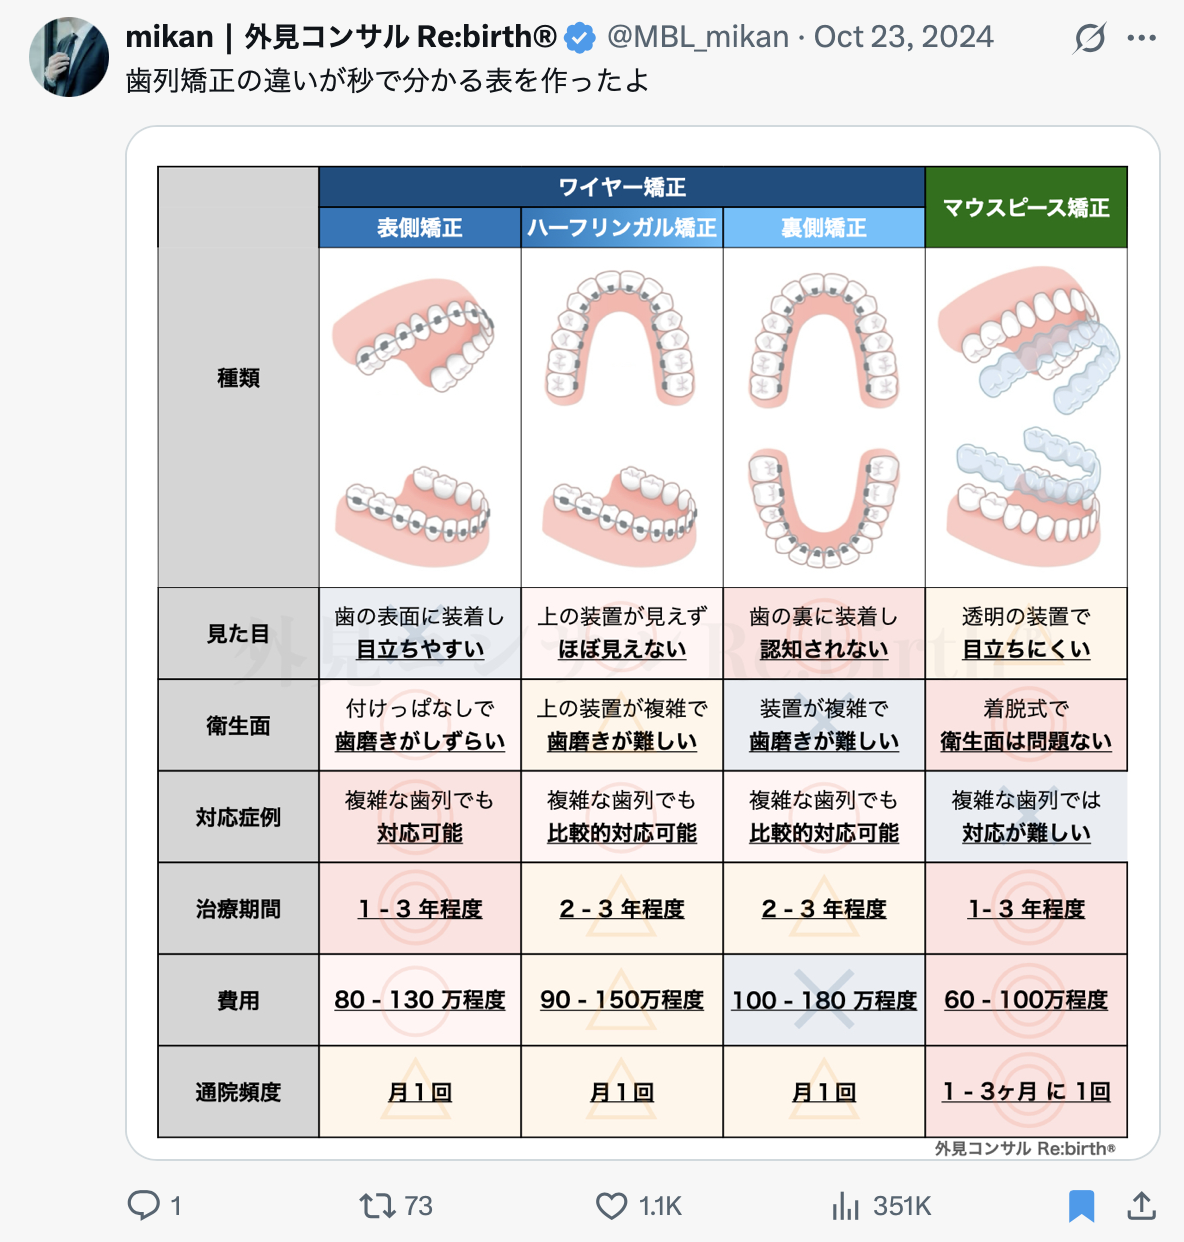Viewport: 1184px width, 1242px height.
Task: Click the Grok circle-slash icon
Action: [x=1090, y=38]
